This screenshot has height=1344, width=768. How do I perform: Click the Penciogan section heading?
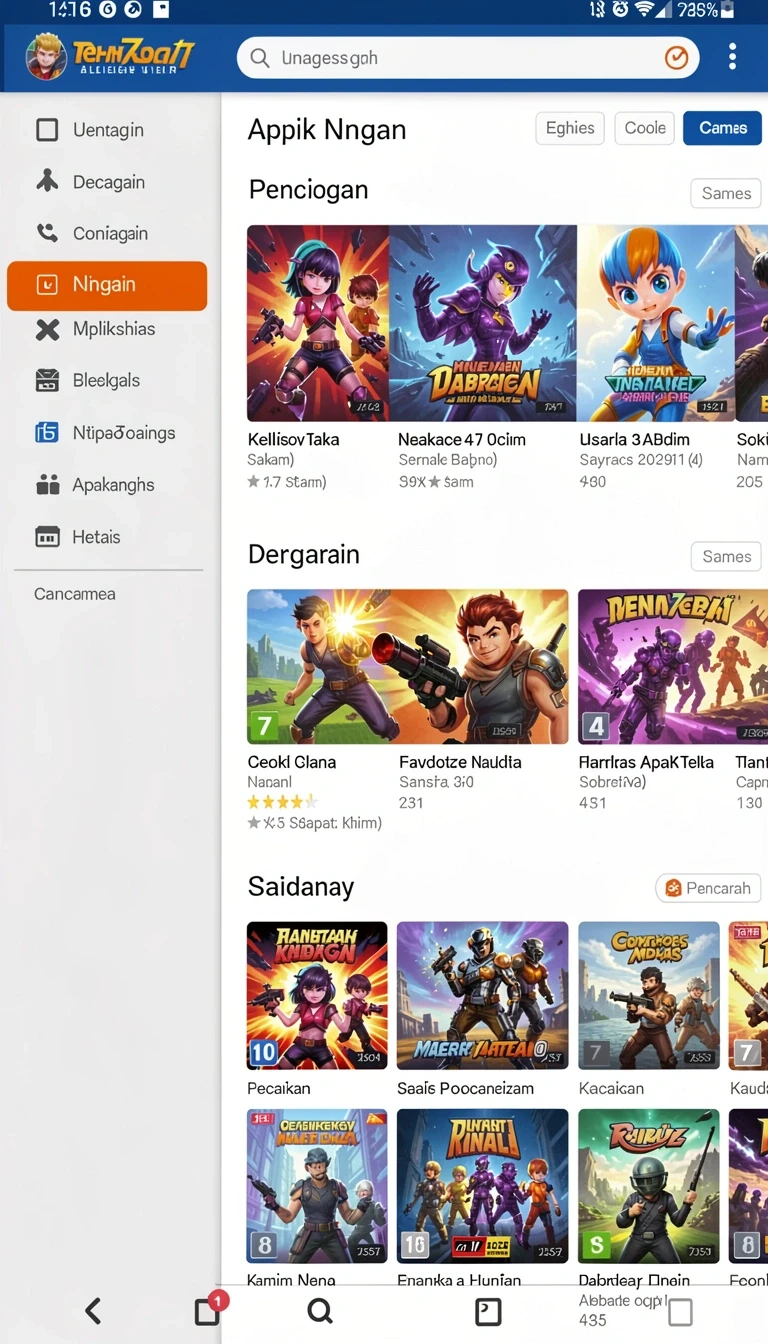coord(308,190)
